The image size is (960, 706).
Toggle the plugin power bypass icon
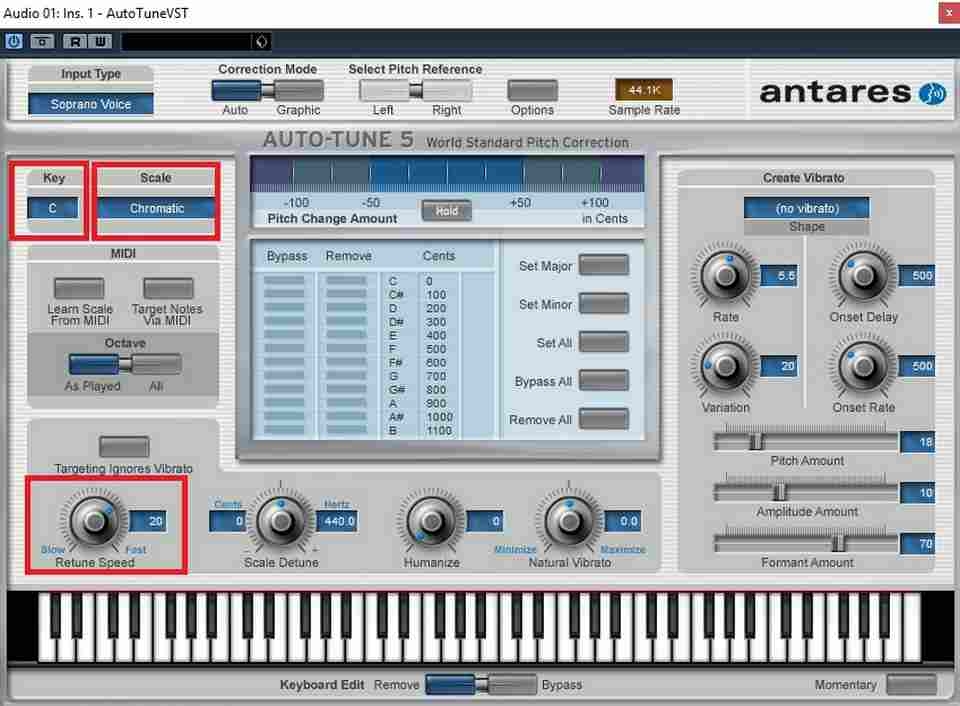tap(13, 41)
